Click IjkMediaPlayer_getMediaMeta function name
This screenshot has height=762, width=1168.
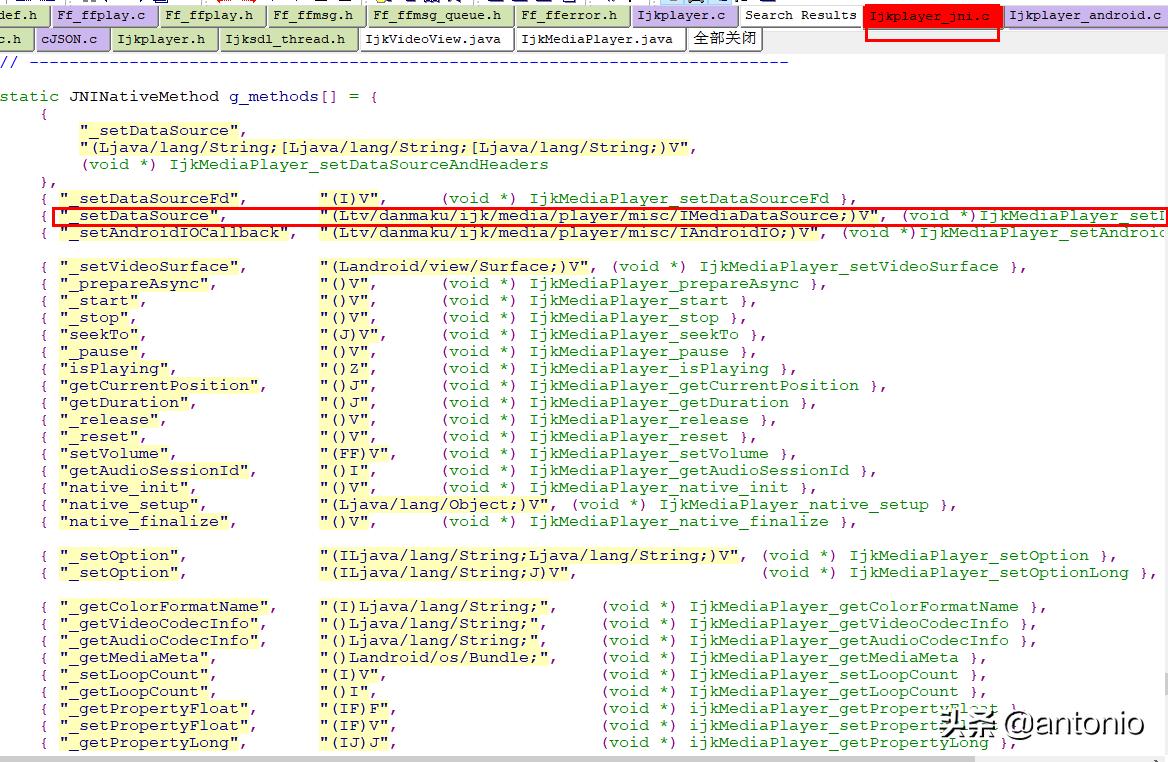(x=824, y=658)
